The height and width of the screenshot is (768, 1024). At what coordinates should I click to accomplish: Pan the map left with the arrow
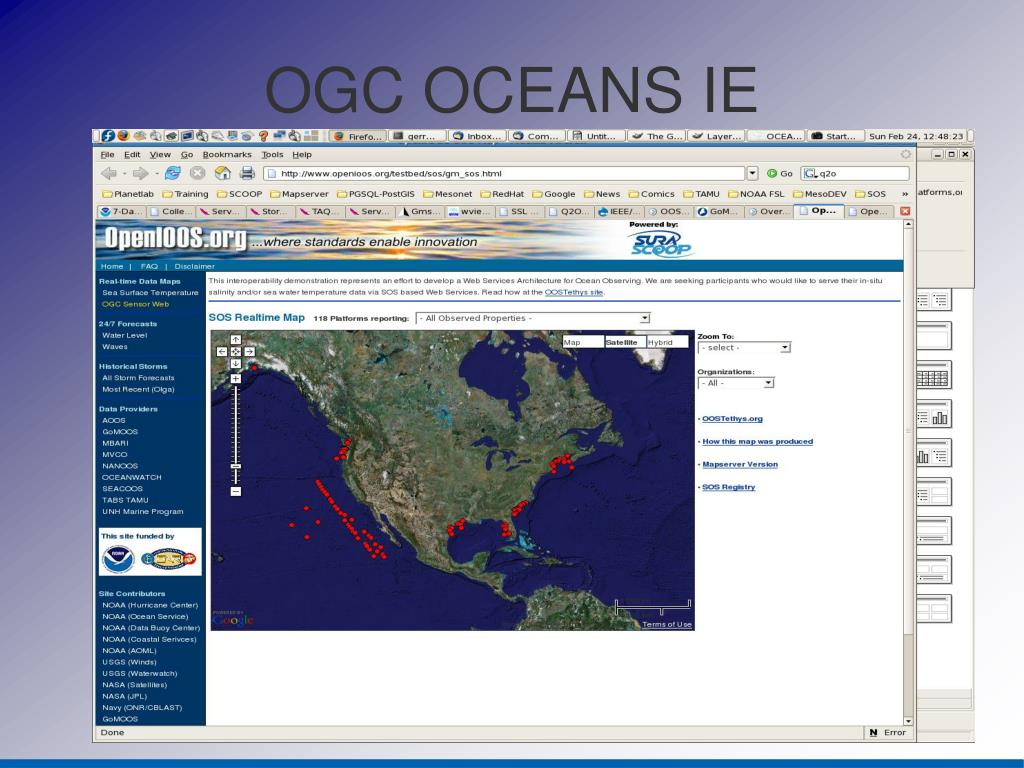222,351
